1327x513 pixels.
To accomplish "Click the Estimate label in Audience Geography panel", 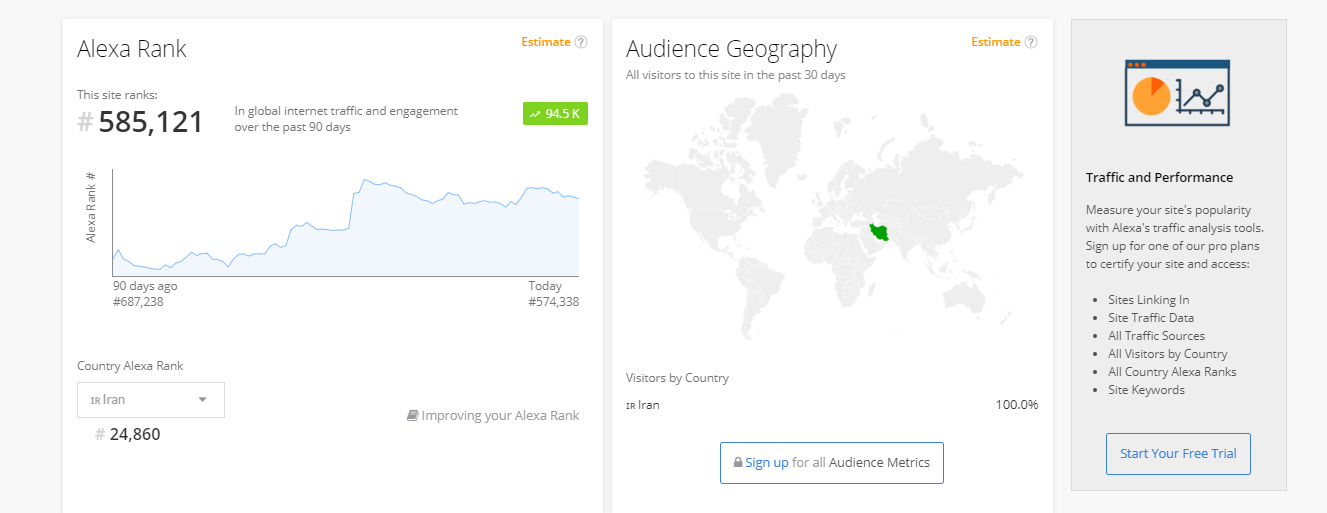I will point(996,42).
